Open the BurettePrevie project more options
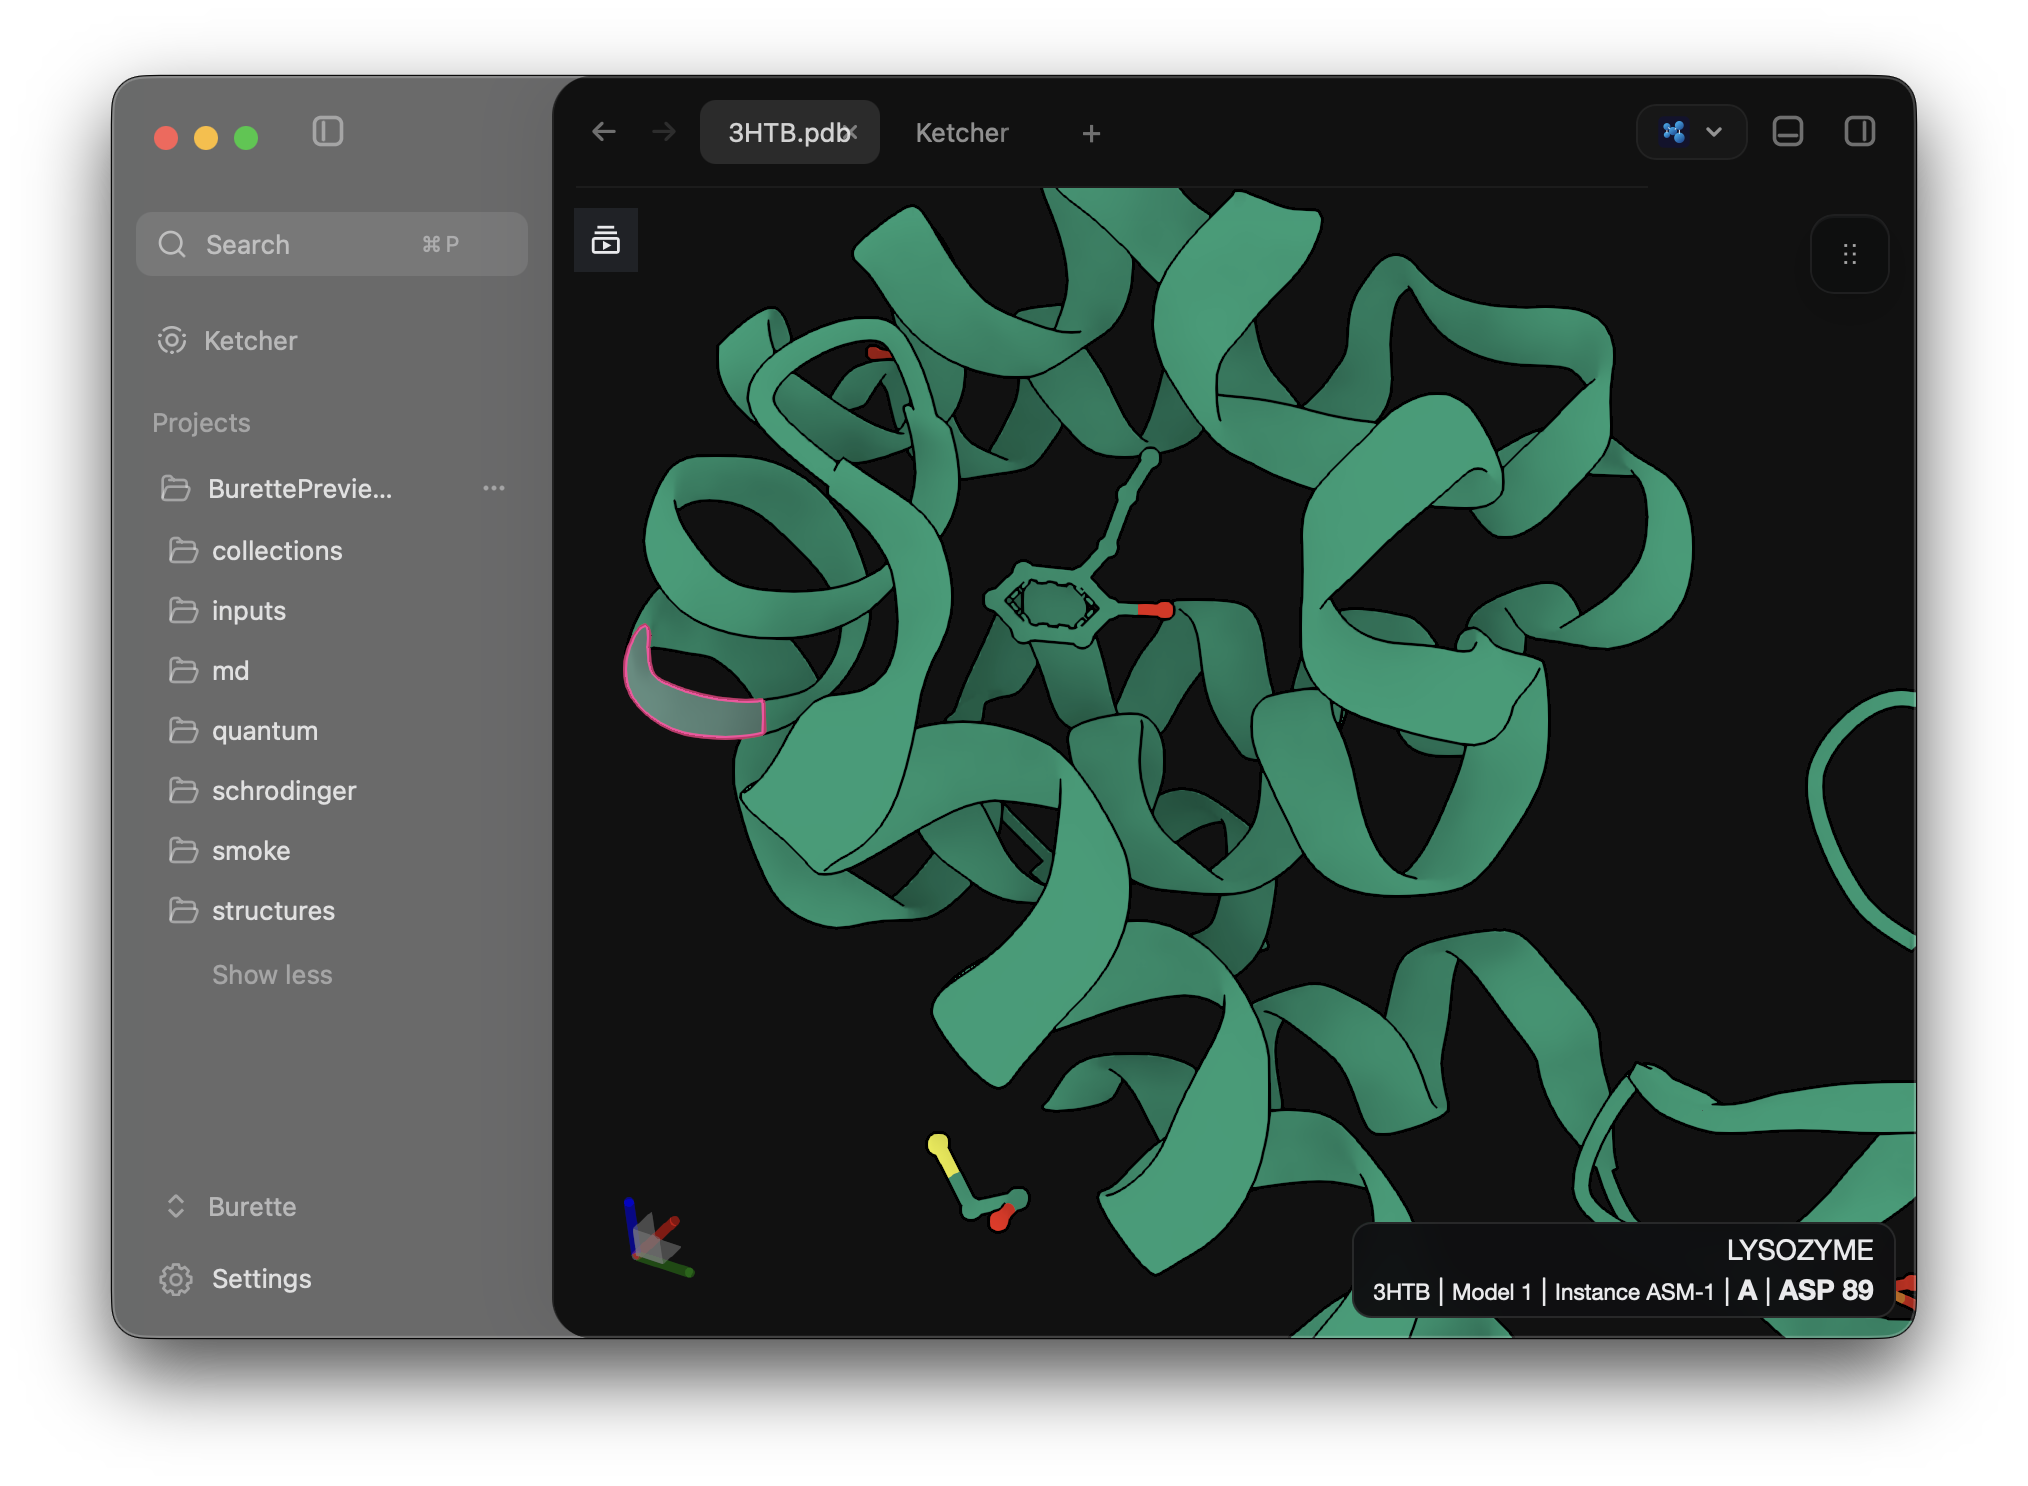Image resolution: width=2028 pixels, height=1486 pixels. (x=494, y=488)
